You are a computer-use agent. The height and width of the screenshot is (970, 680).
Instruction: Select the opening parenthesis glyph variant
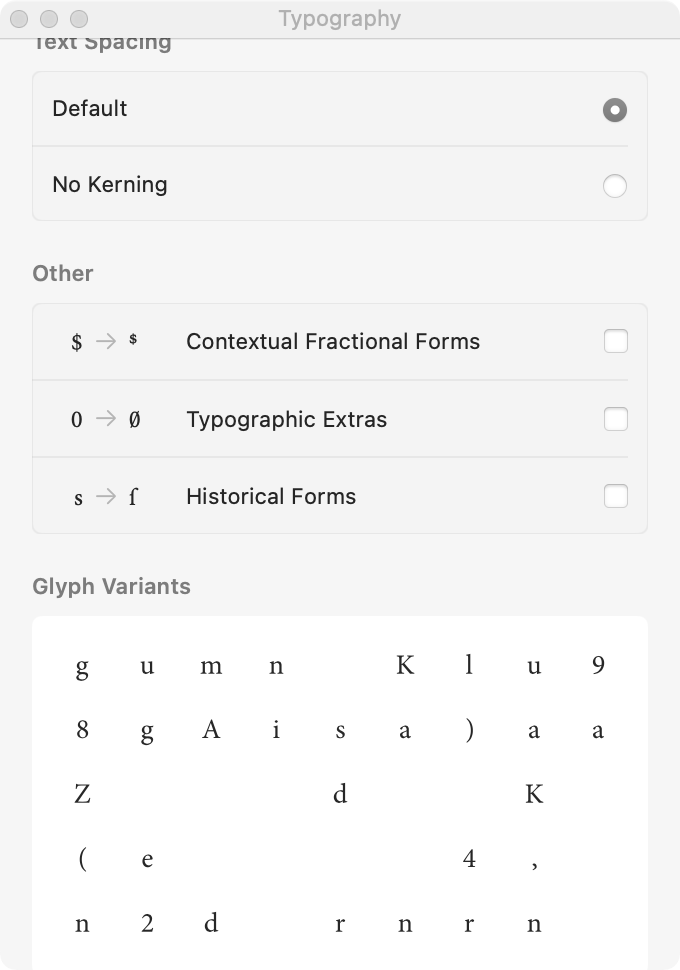[x=82, y=859]
